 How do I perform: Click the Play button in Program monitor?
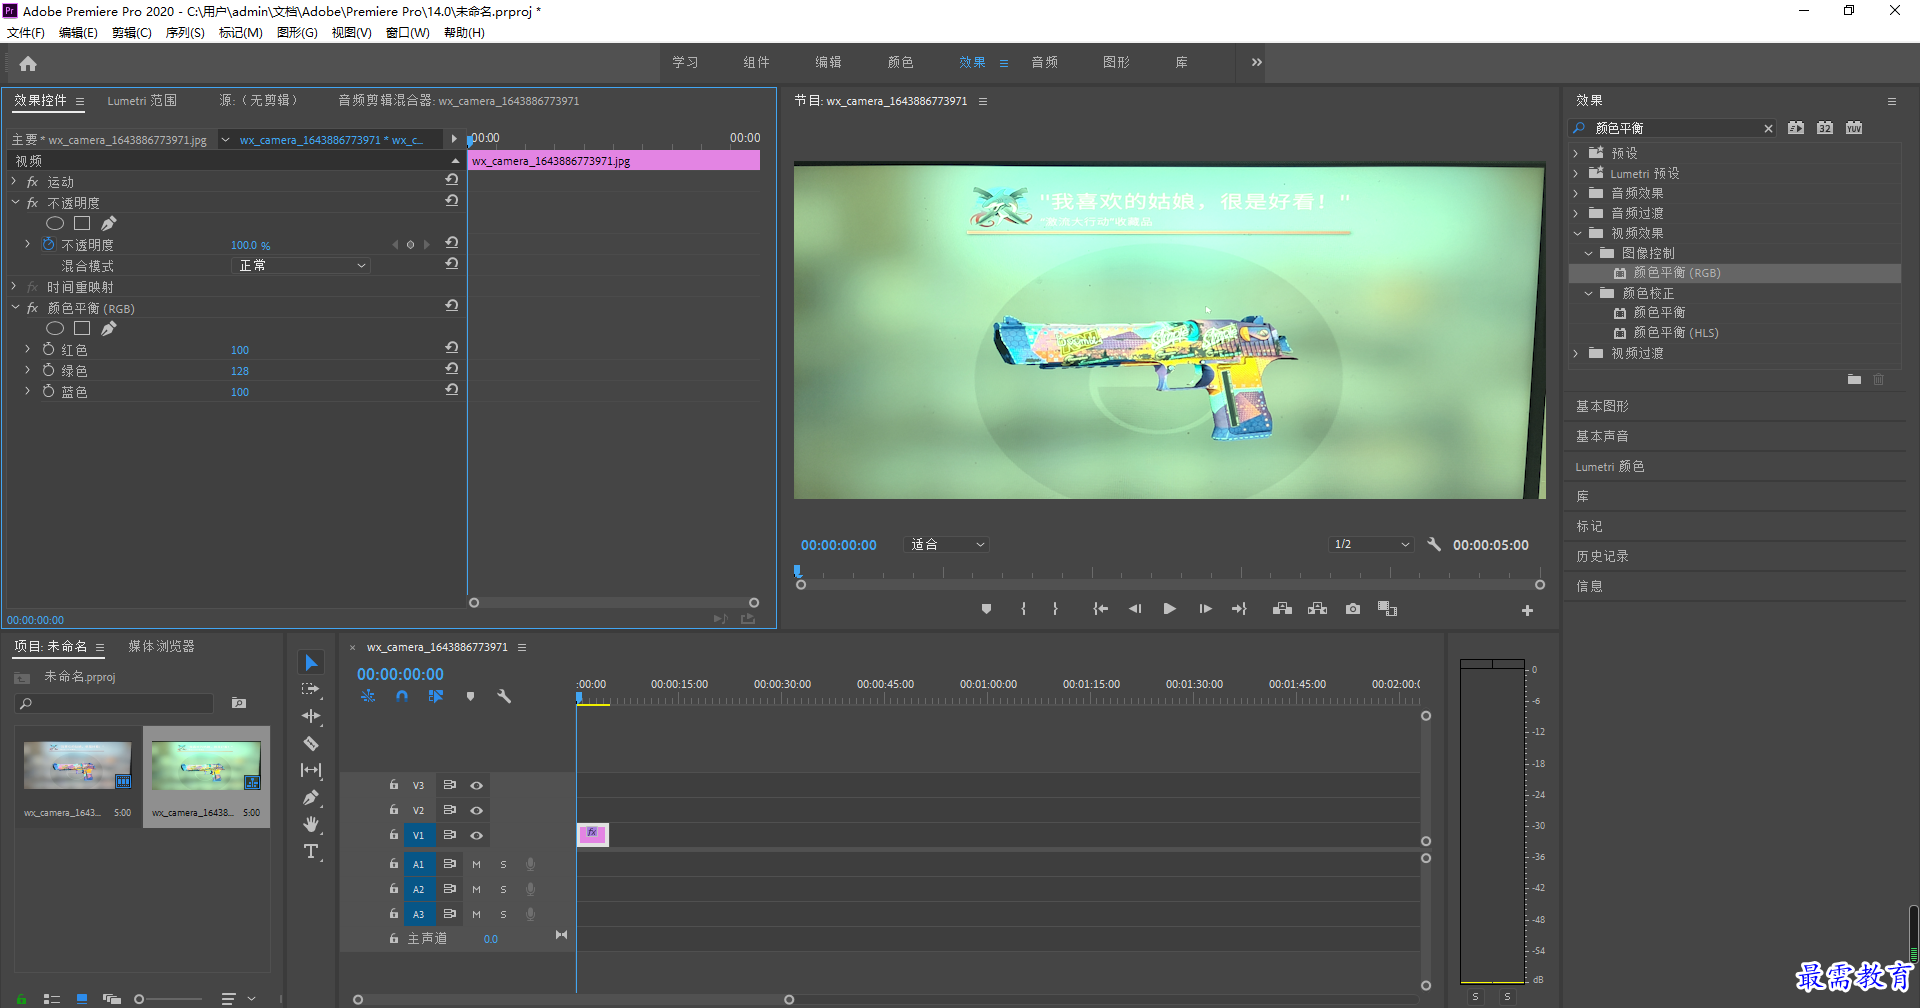coord(1169,609)
